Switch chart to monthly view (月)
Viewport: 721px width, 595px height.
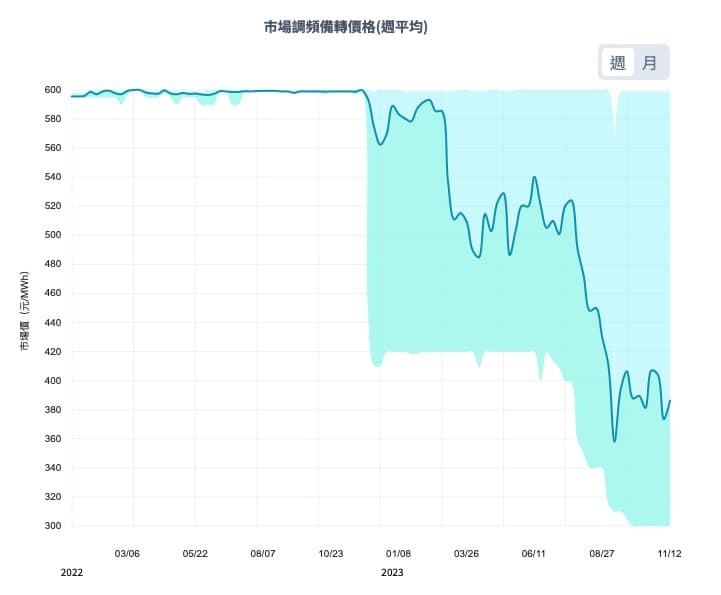coord(650,63)
